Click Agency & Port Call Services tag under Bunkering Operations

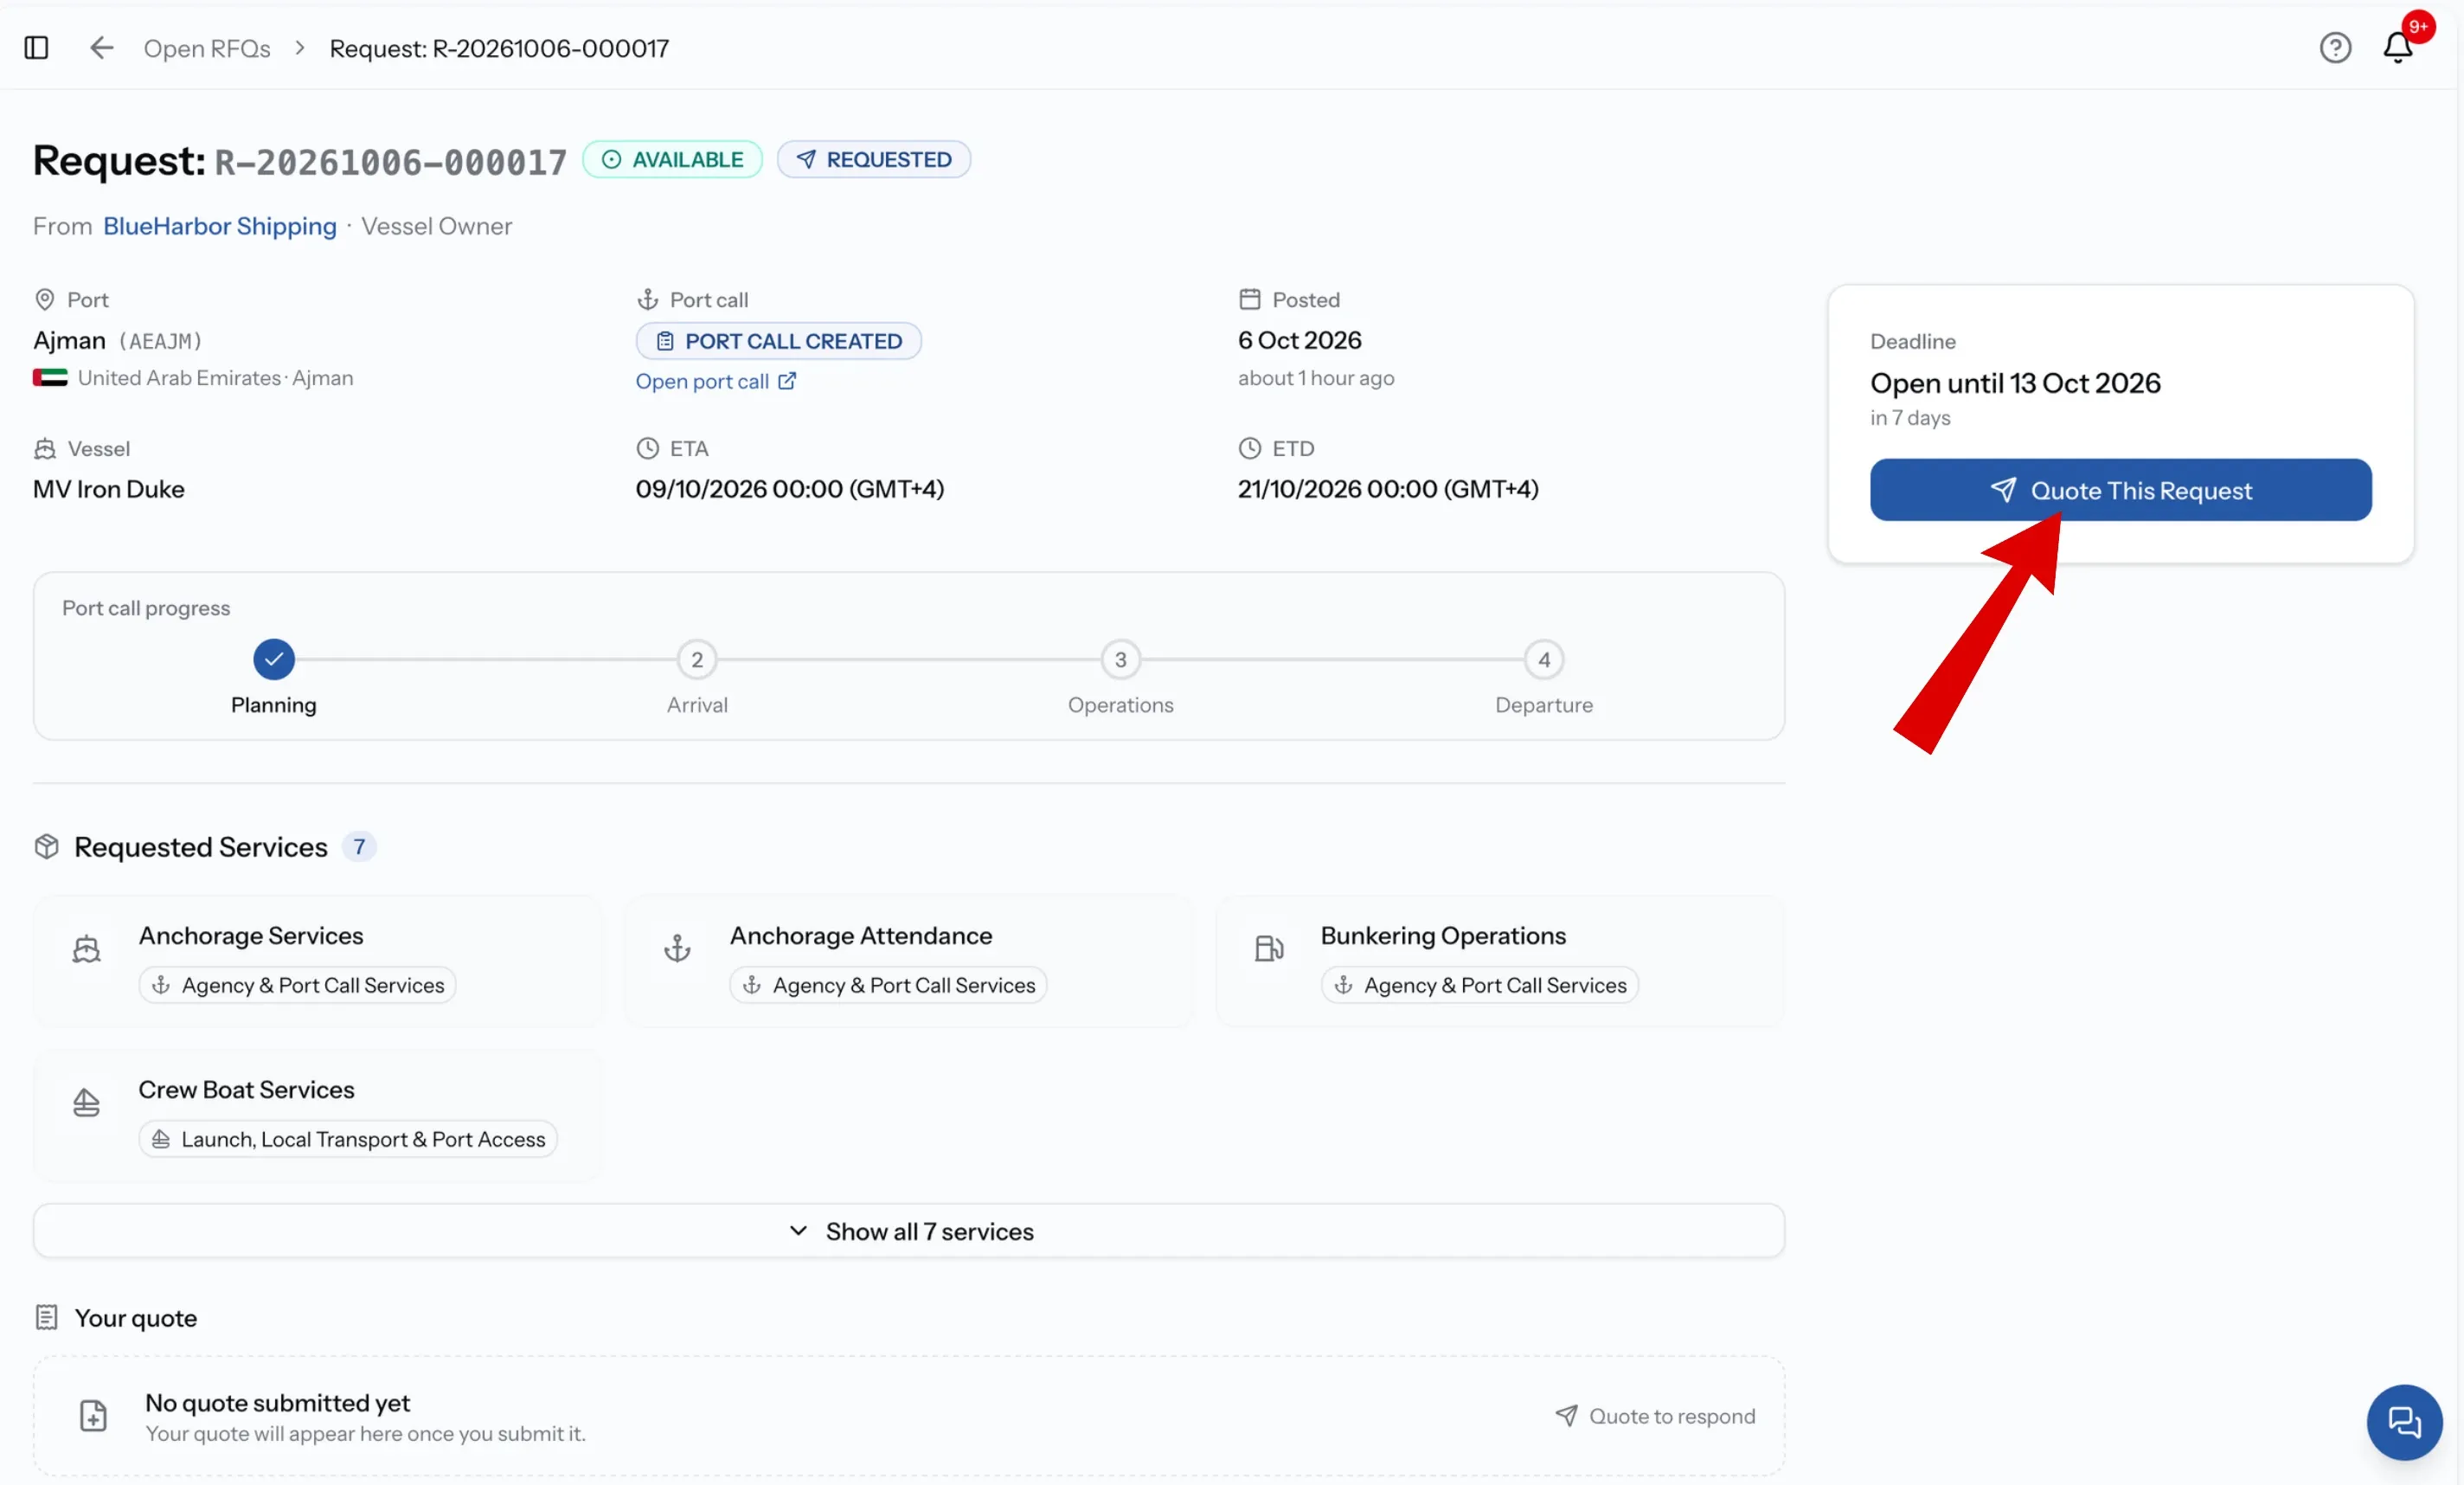tap(1480, 985)
